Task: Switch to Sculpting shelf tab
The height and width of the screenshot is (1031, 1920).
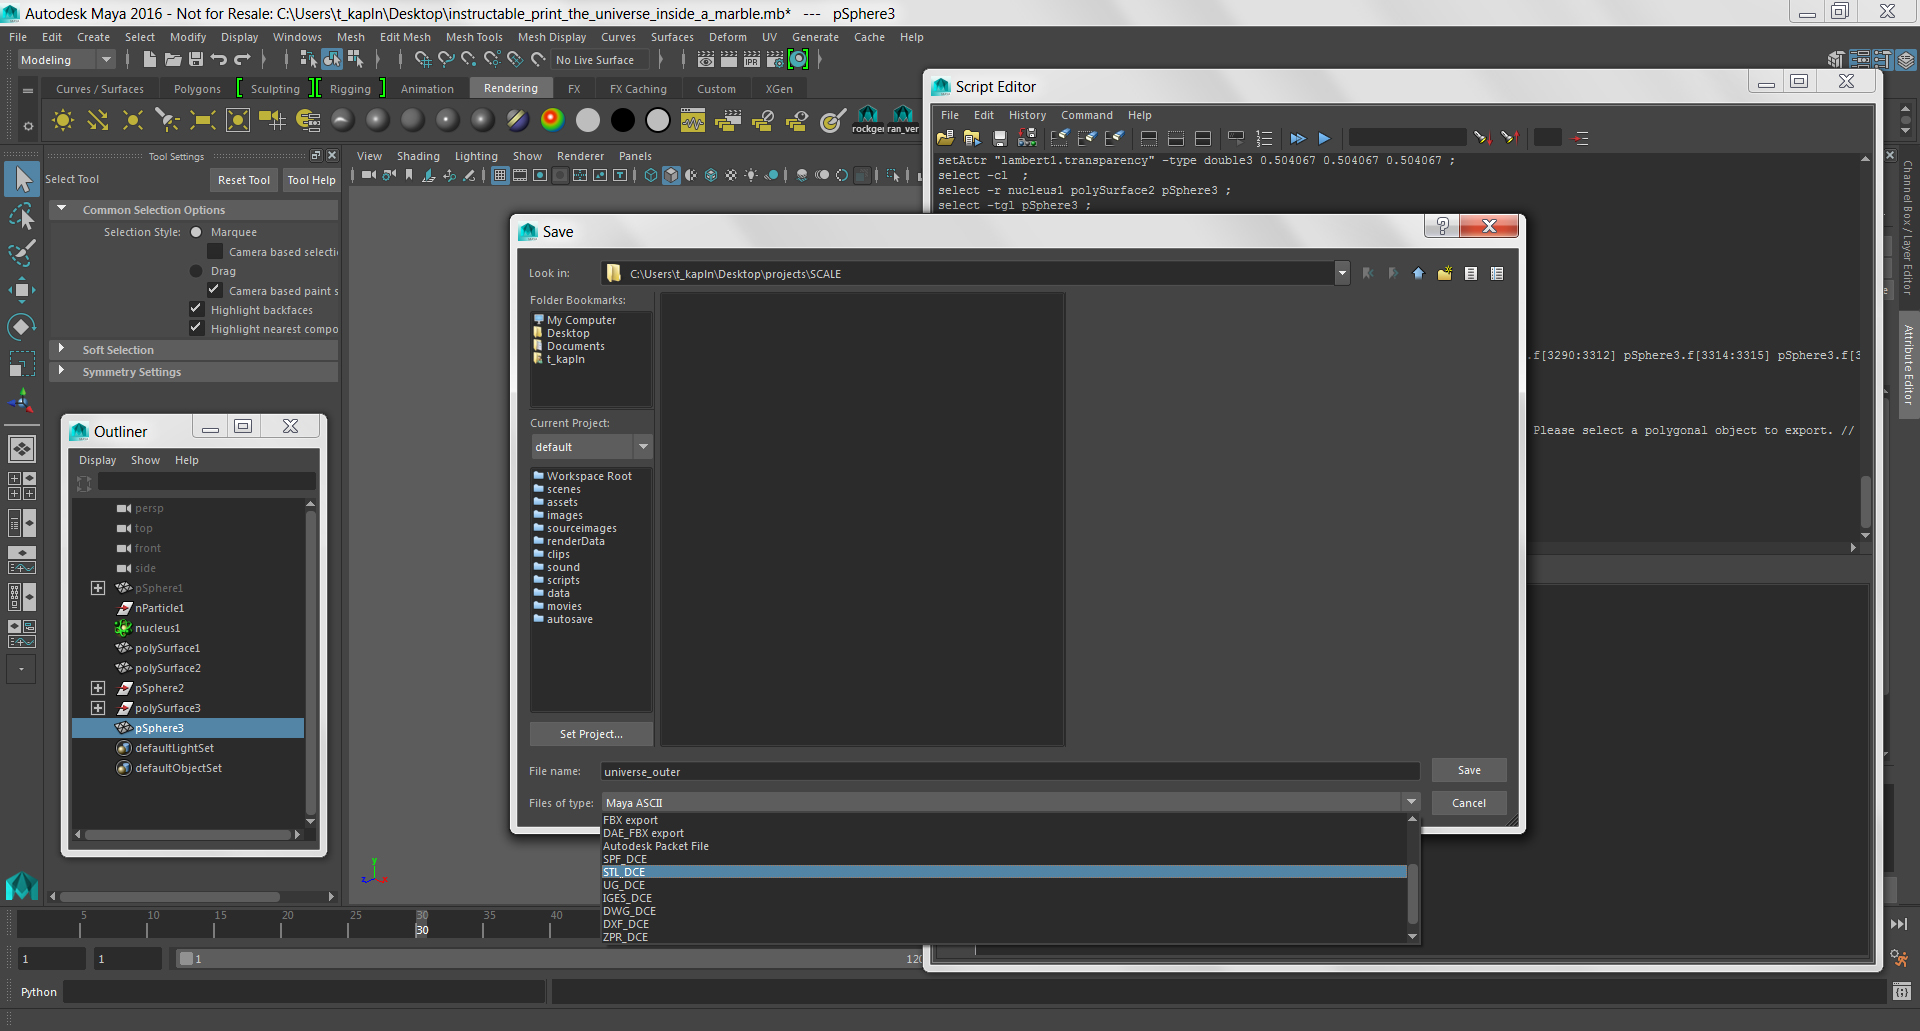Action: pos(275,89)
